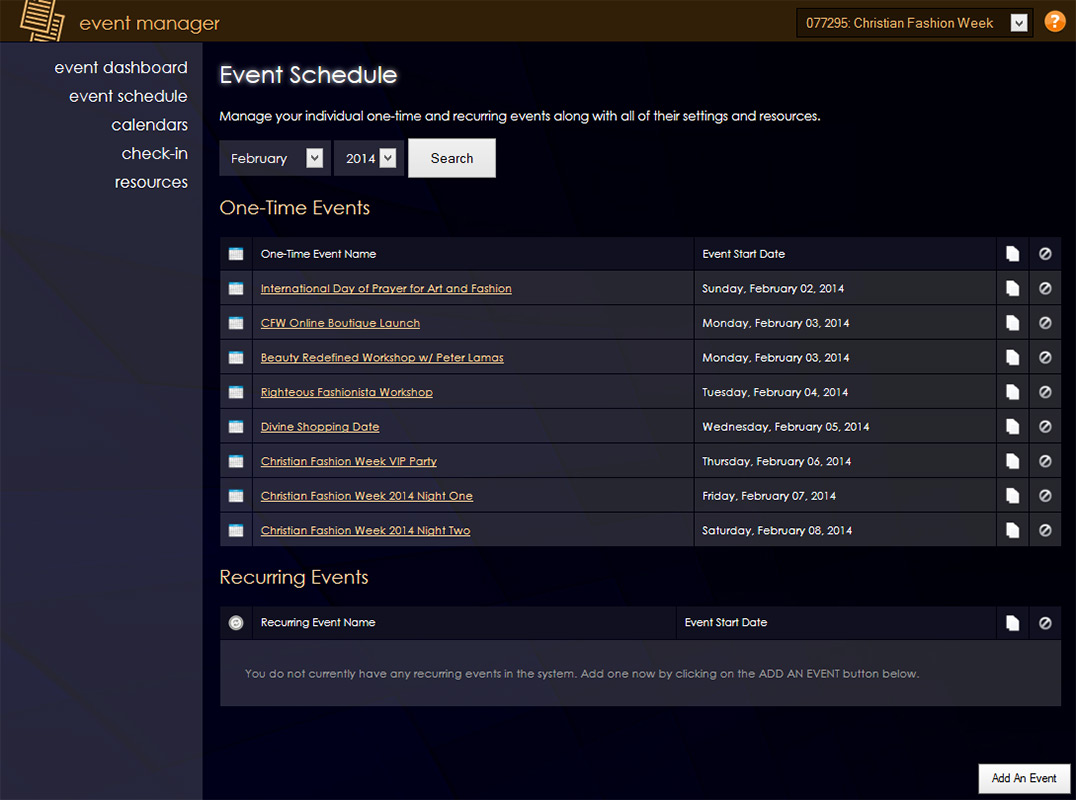Screen dimensions: 1076x800
Task: Click the page icon for Divine Shopping Date
Action: click(x=1012, y=427)
